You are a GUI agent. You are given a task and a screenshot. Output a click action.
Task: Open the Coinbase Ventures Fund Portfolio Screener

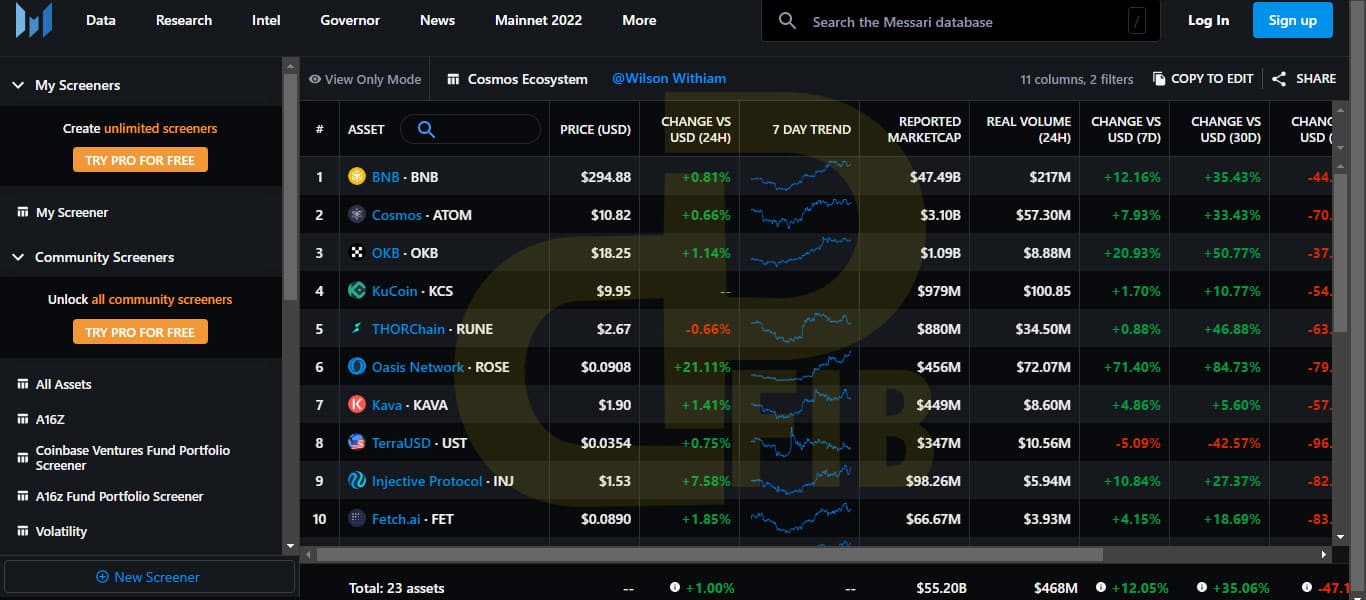[133, 458]
